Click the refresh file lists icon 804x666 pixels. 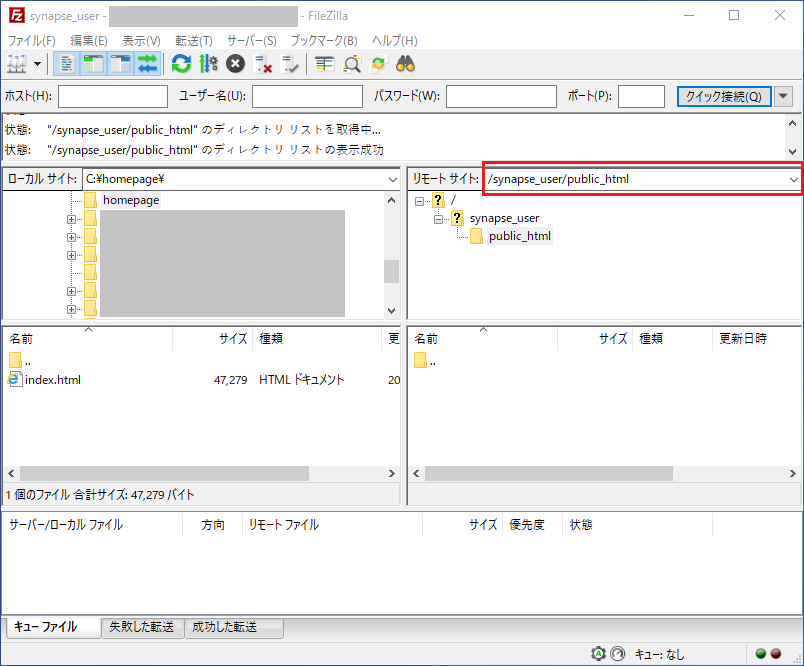[181, 64]
